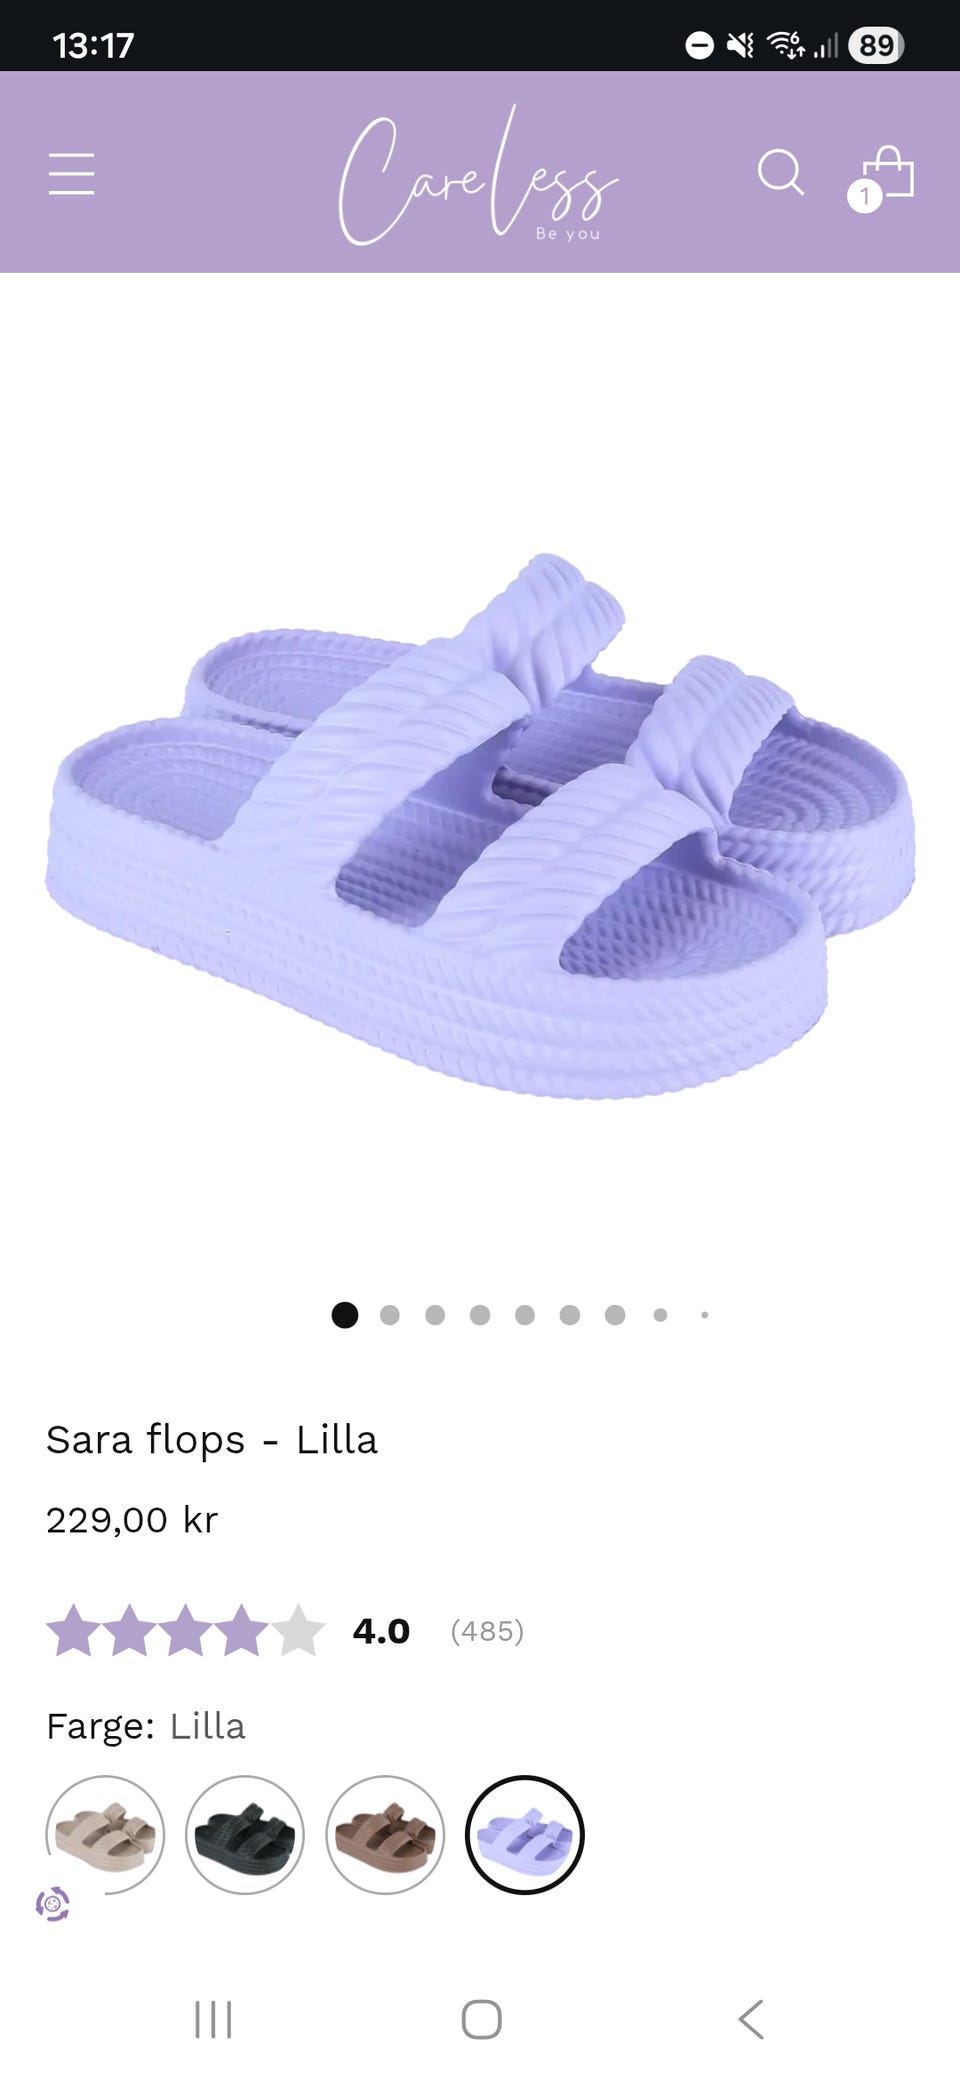Screen dimensions: 960x2080
Task: Tap Android recent apps button
Action: click(x=213, y=2019)
